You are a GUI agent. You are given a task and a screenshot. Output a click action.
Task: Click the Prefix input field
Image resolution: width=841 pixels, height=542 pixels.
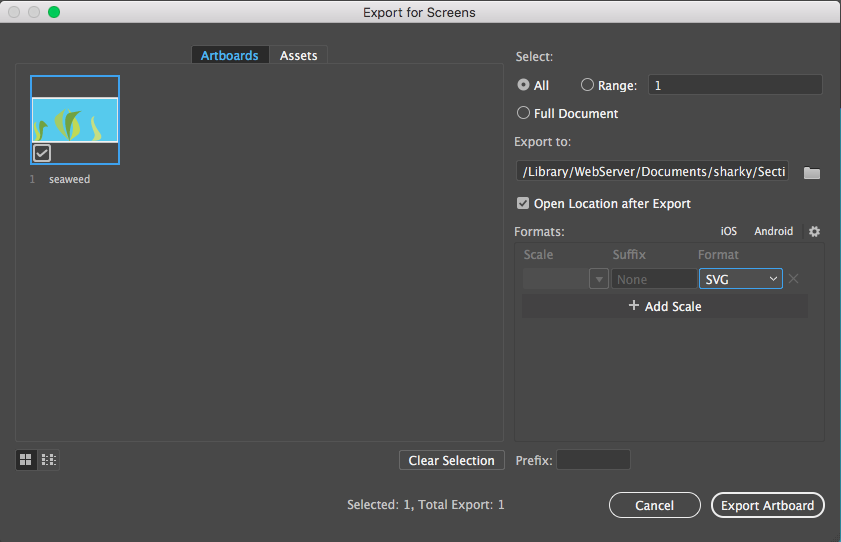[593, 460]
